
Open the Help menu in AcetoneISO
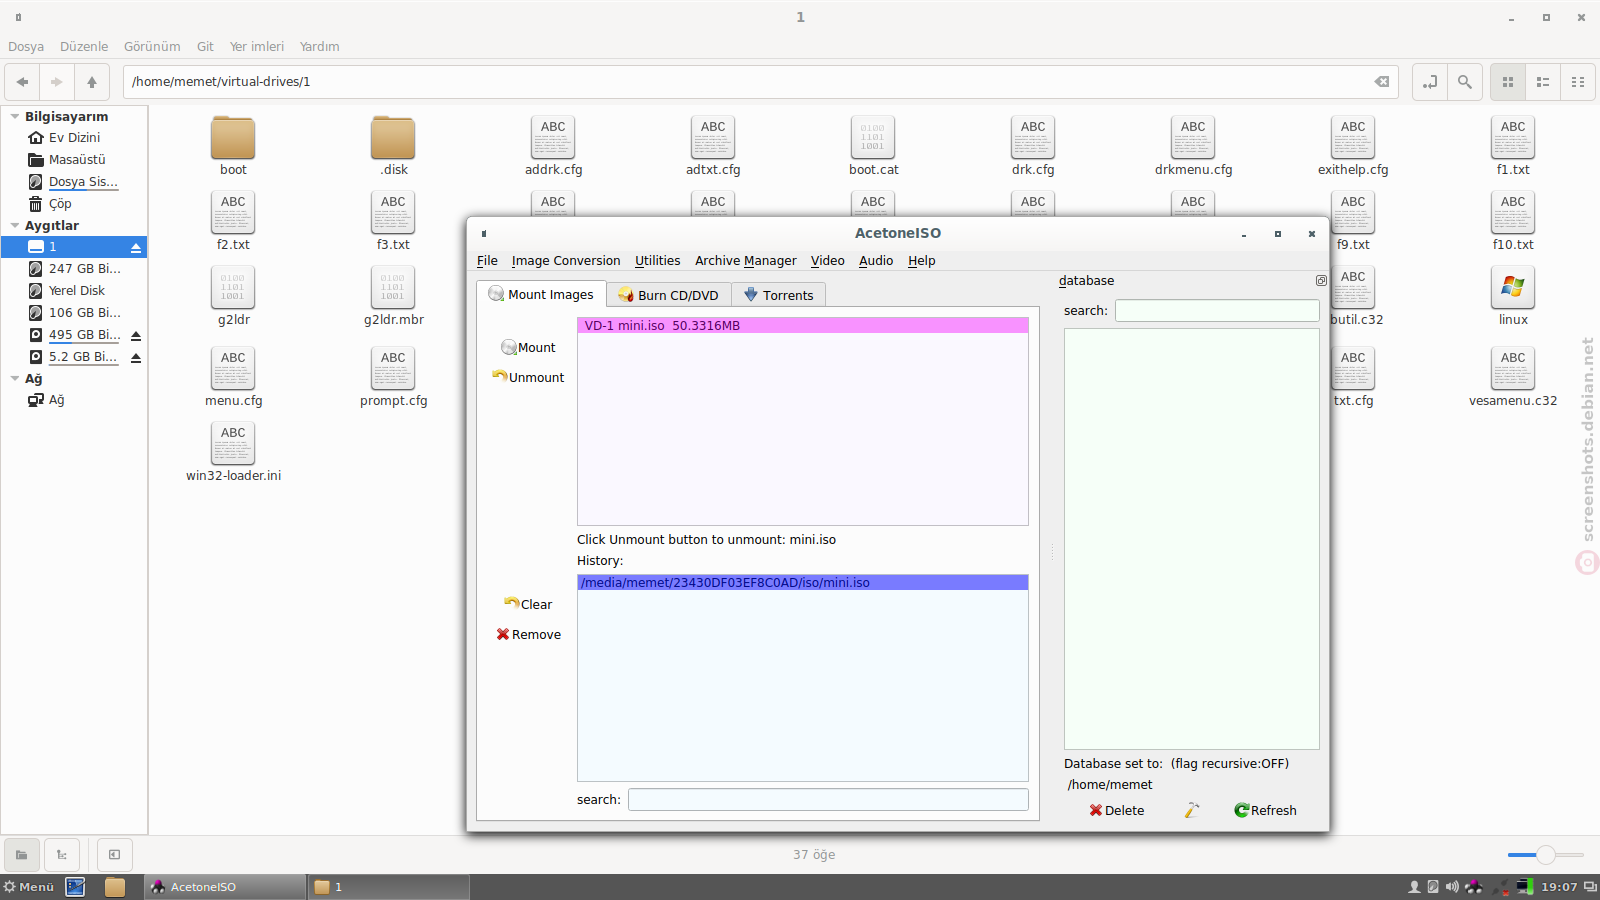(921, 260)
